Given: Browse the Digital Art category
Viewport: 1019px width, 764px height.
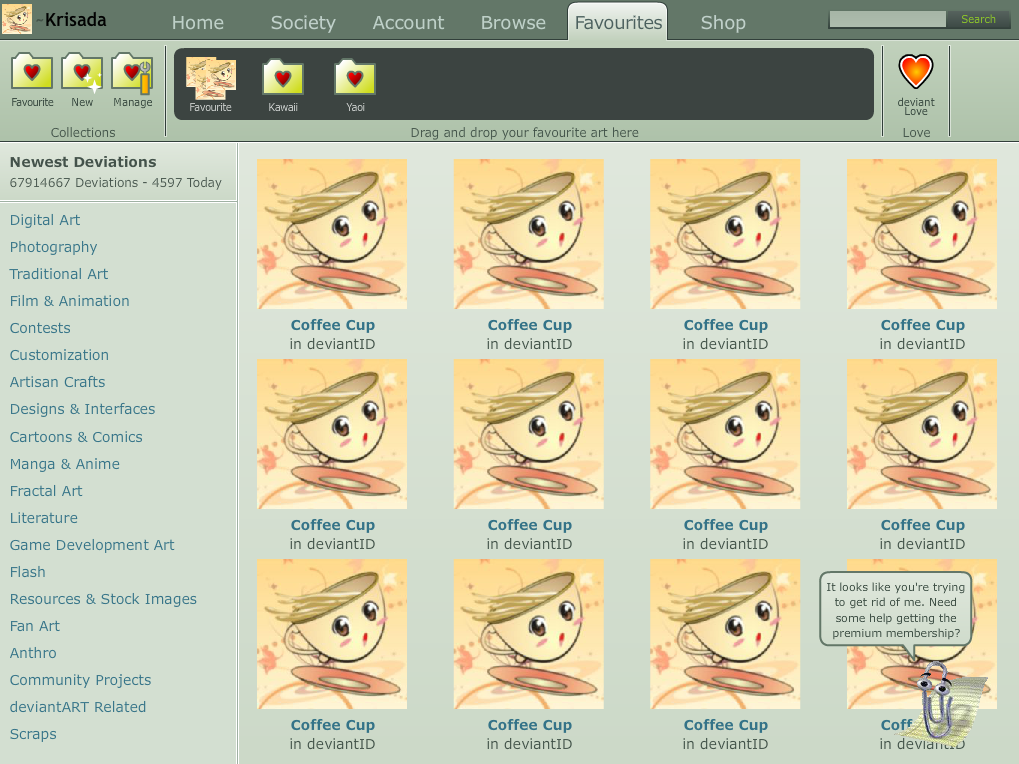Looking at the screenshot, I should pos(45,220).
